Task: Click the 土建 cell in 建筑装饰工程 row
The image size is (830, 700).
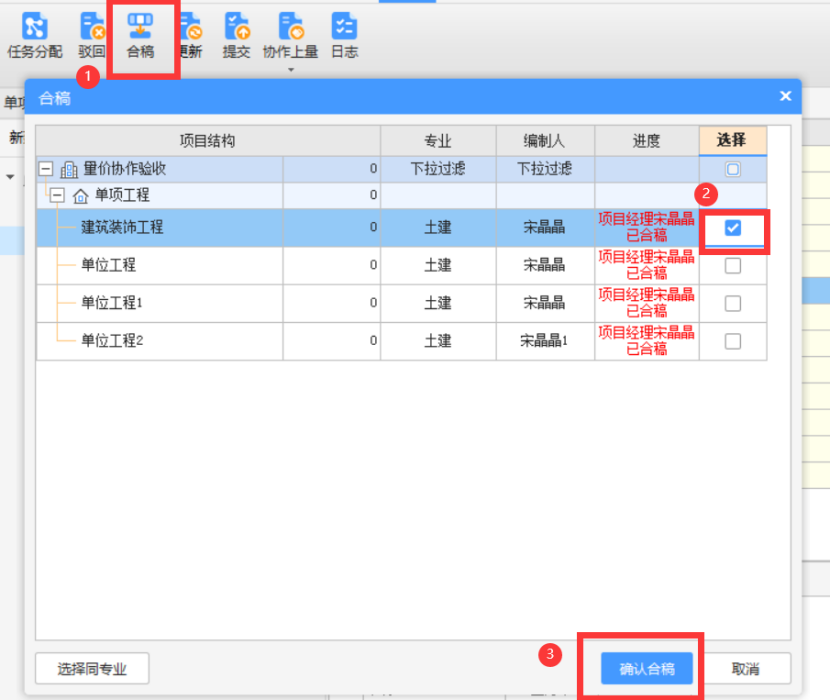Action: 438,228
